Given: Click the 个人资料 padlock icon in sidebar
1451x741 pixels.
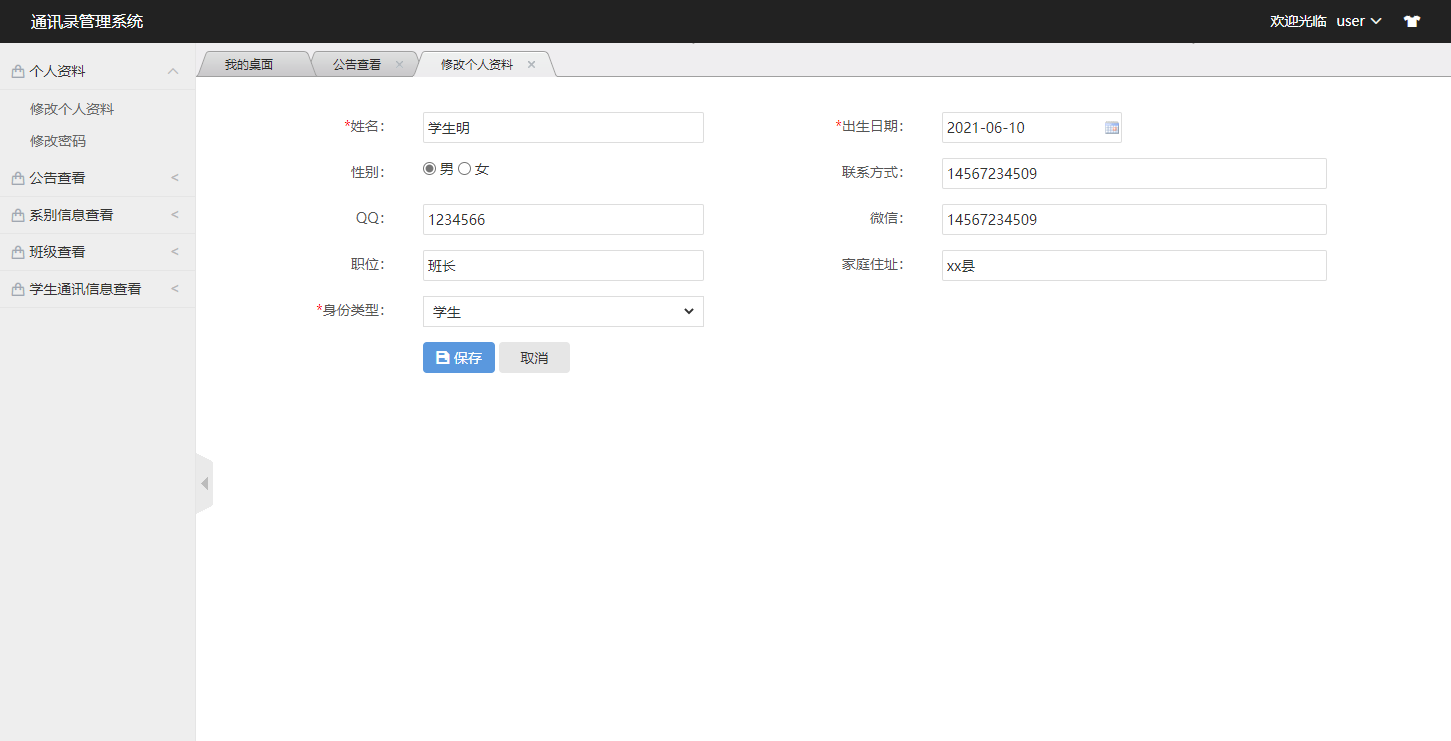Looking at the screenshot, I should [x=16, y=70].
